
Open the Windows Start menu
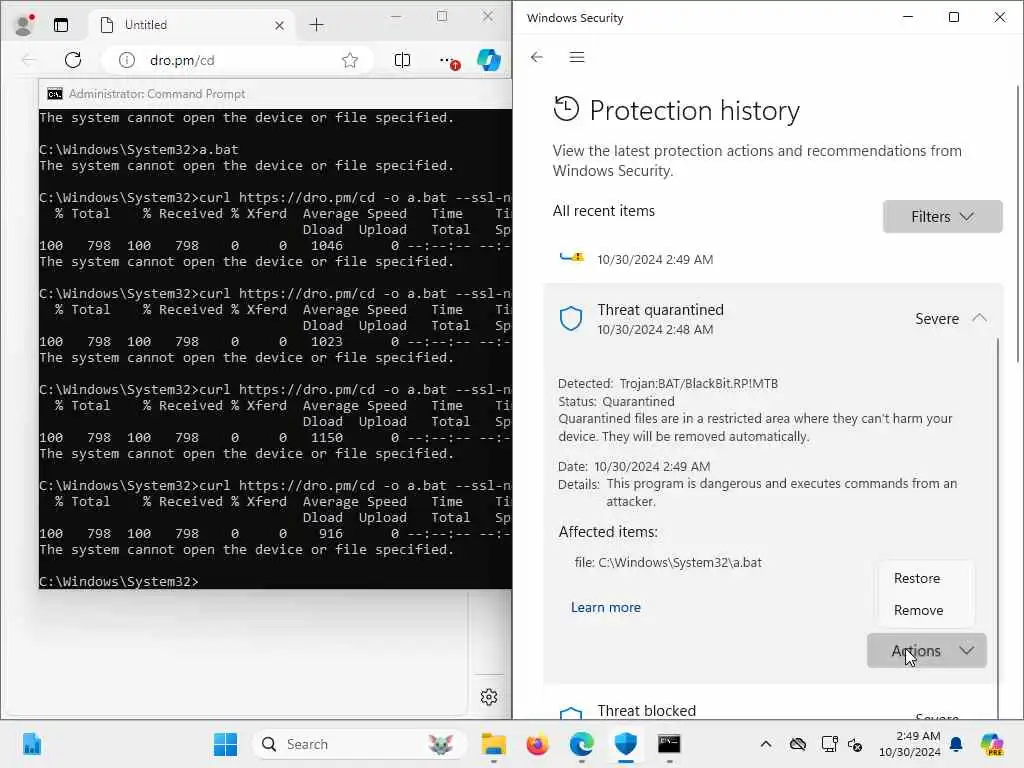(x=226, y=744)
